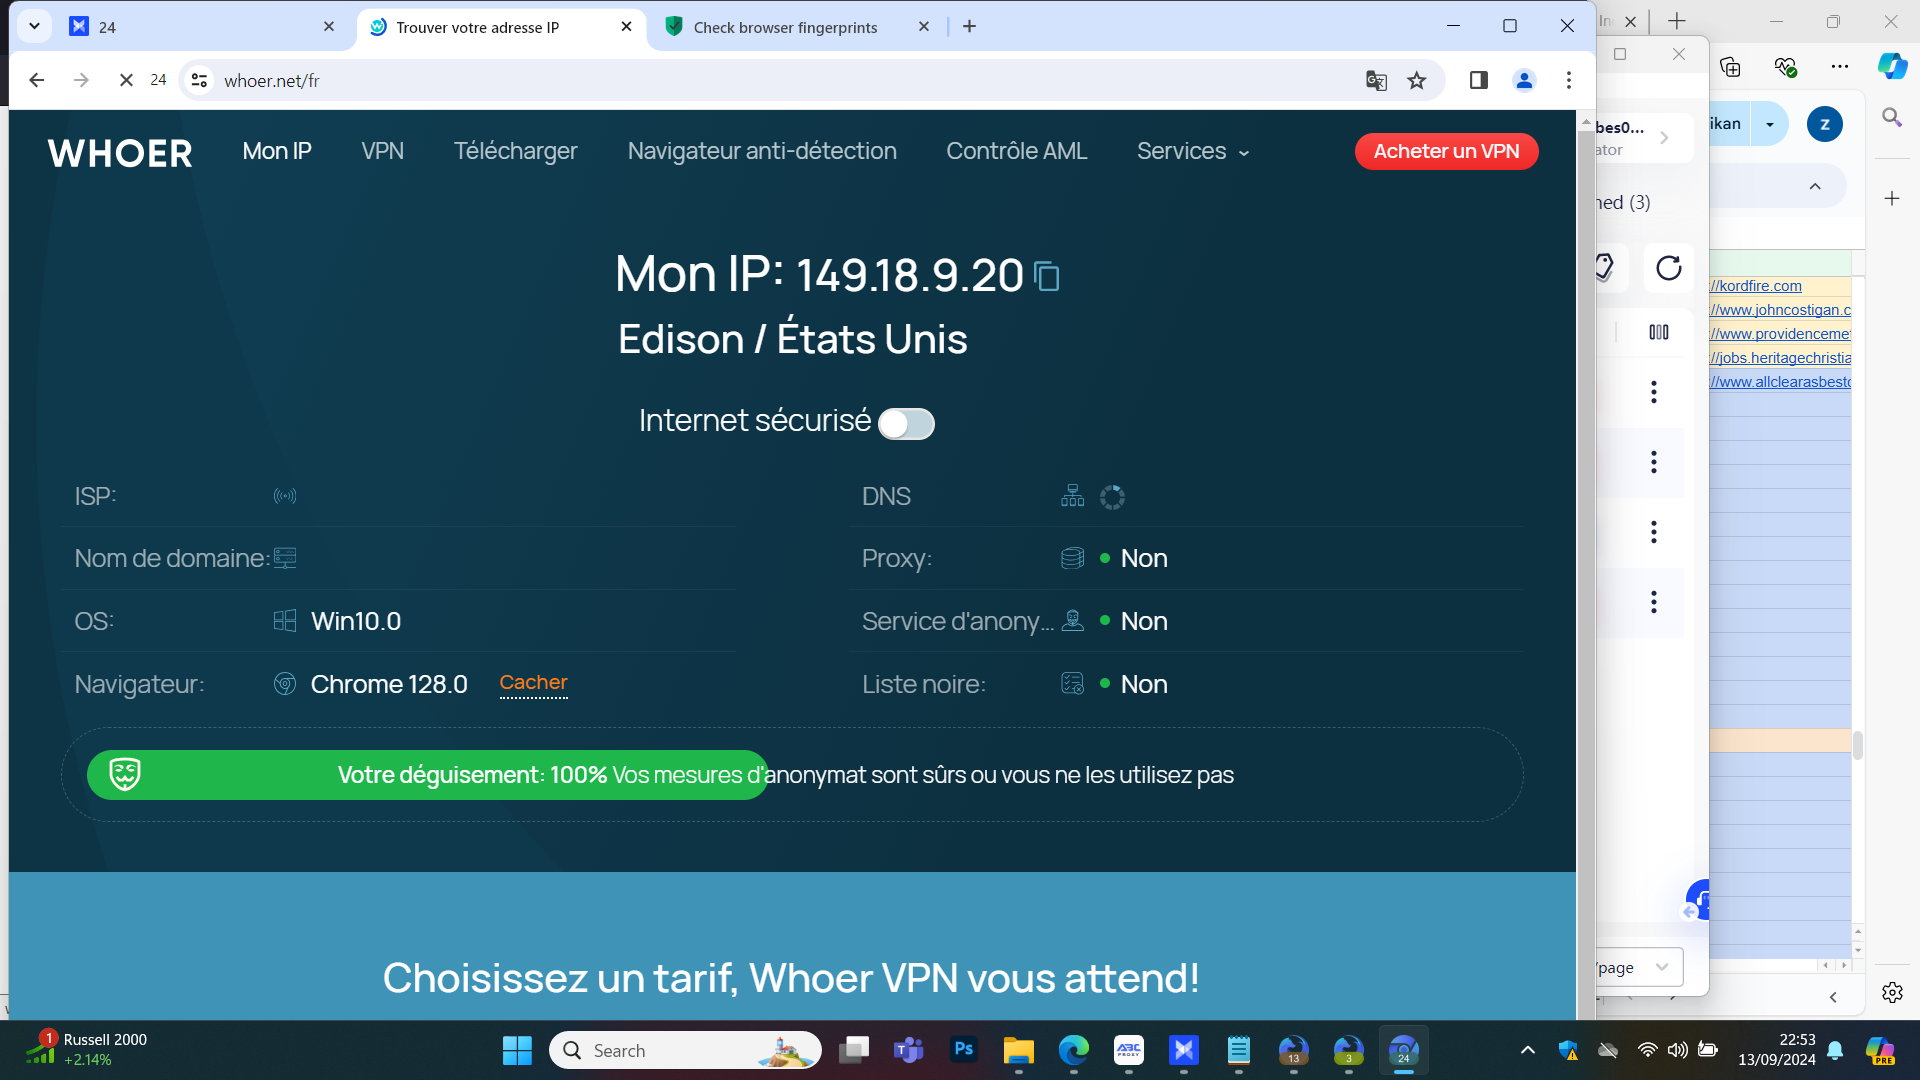Viewport: 1920px width, 1080px height.
Task: Click refresh icon in background window
Action: 1669,268
